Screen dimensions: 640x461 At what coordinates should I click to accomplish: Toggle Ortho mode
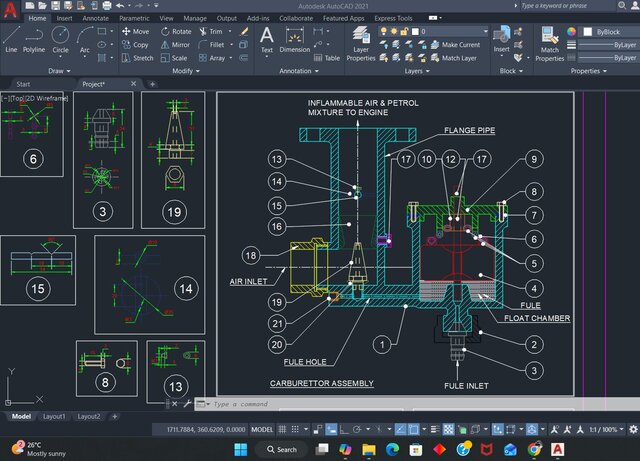344,429
